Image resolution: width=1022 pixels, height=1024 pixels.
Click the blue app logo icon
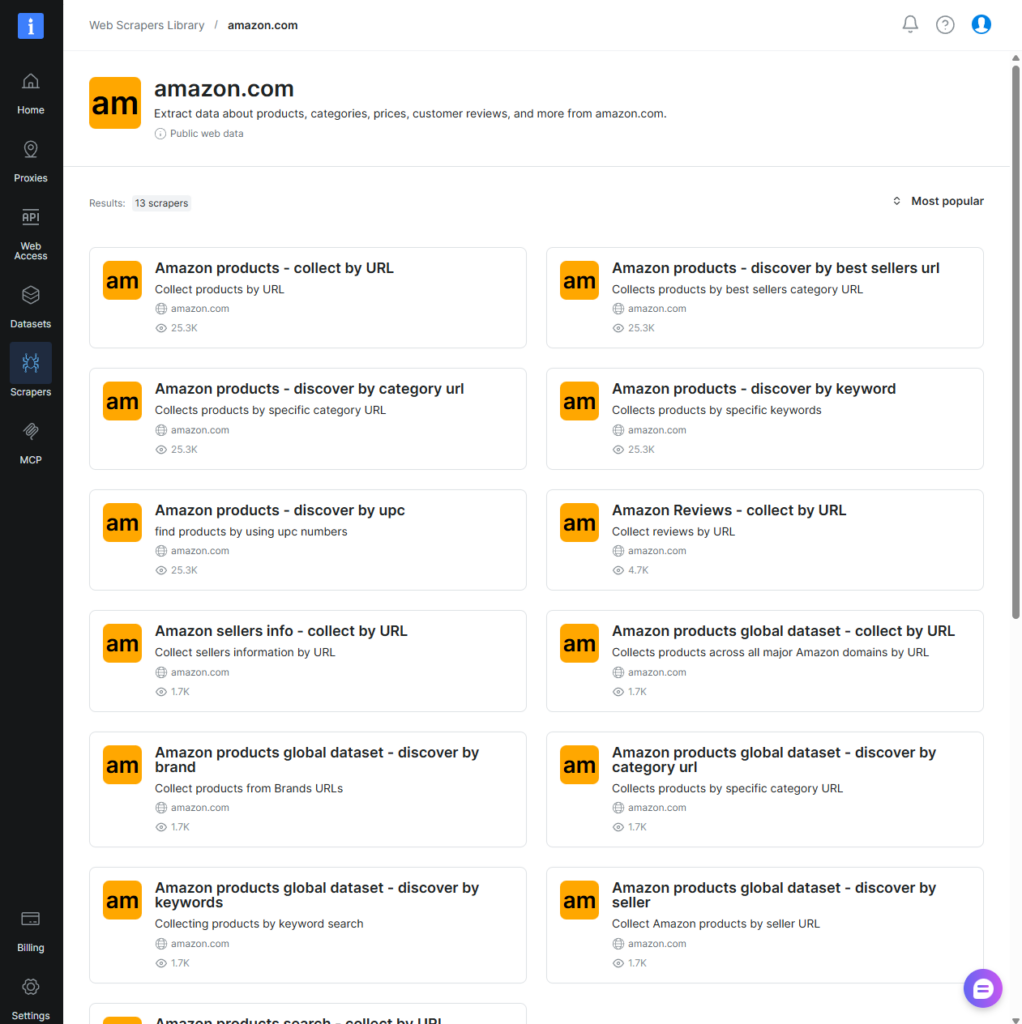(31, 26)
